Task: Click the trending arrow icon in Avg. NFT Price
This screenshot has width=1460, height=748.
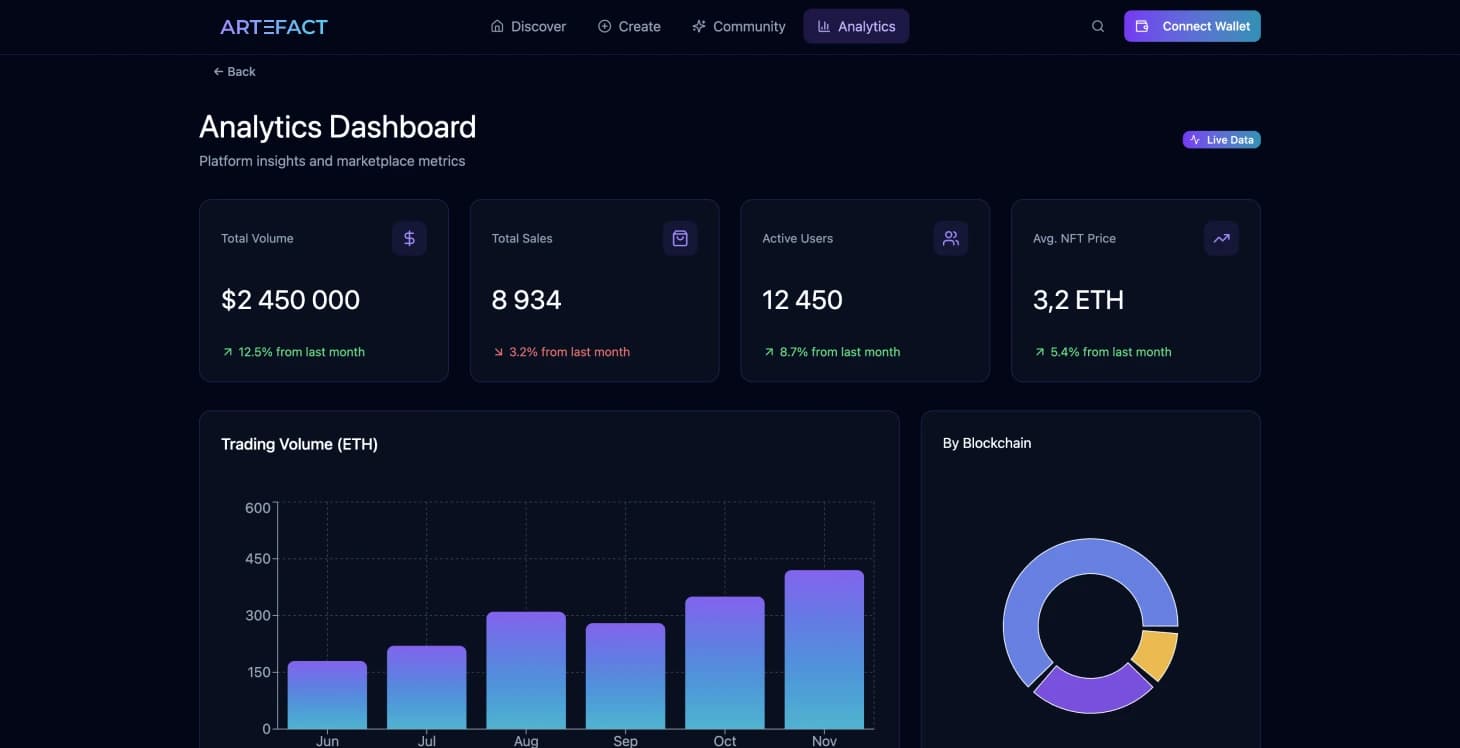Action: 1221,238
